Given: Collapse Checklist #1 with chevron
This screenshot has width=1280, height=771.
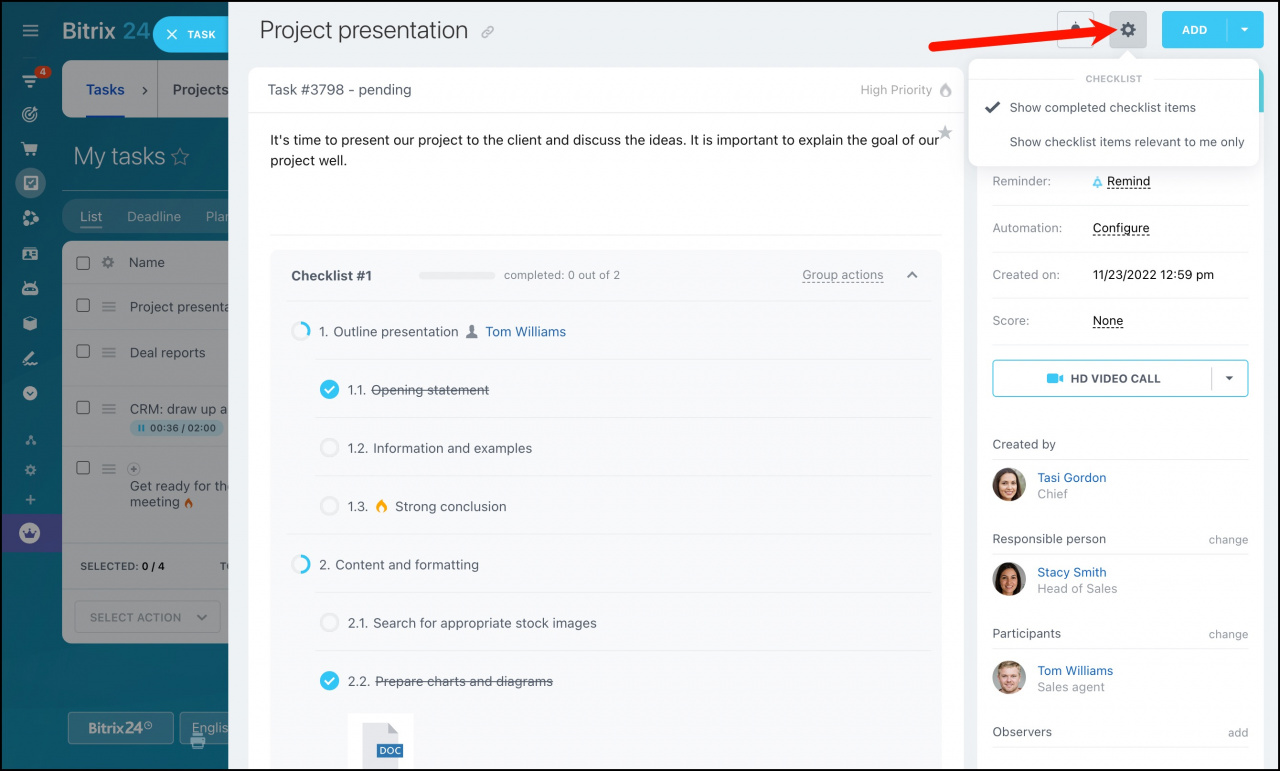Looking at the screenshot, I should [912, 275].
